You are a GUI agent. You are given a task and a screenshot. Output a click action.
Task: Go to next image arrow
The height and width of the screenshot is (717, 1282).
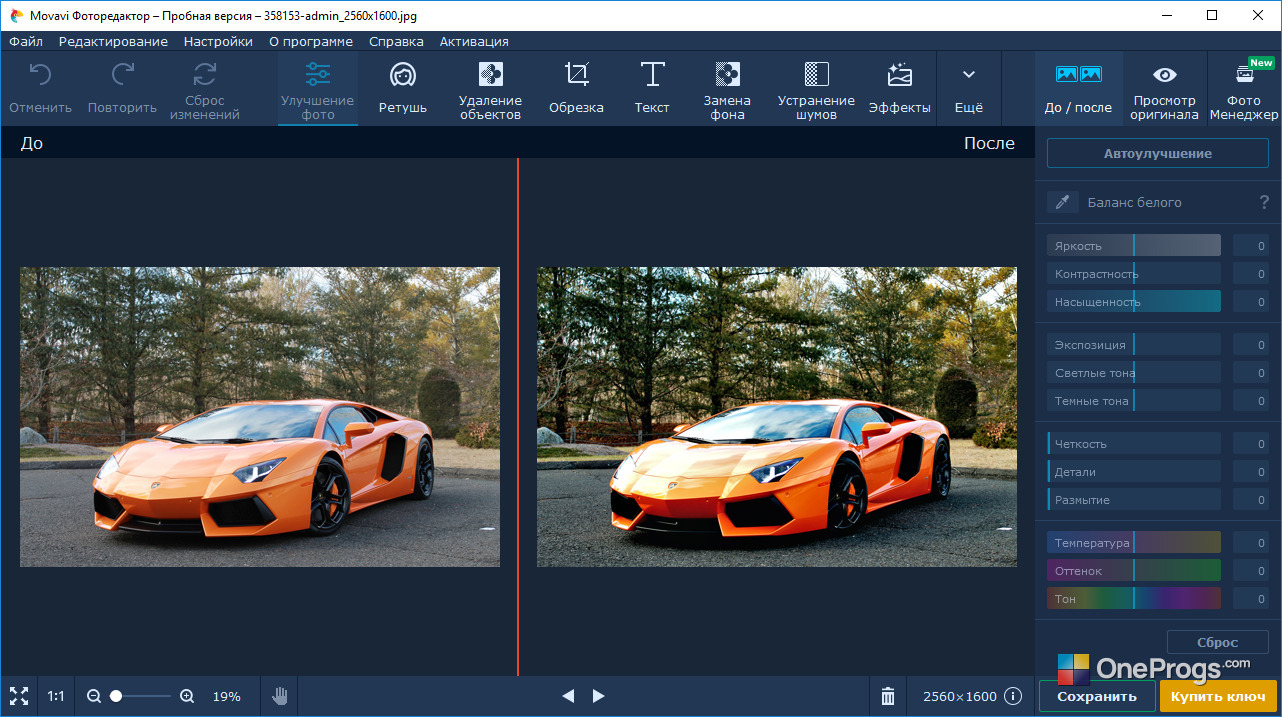pyautogui.click(x=599, y=696)
